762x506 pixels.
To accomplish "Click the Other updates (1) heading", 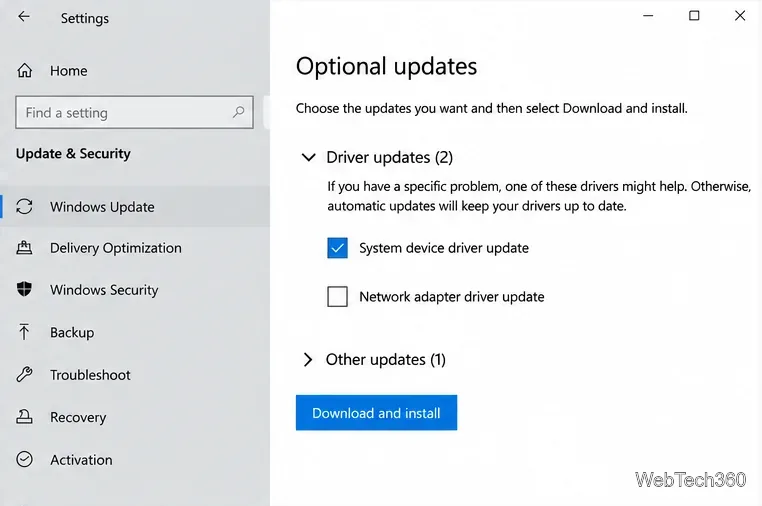I will (385, 360).
